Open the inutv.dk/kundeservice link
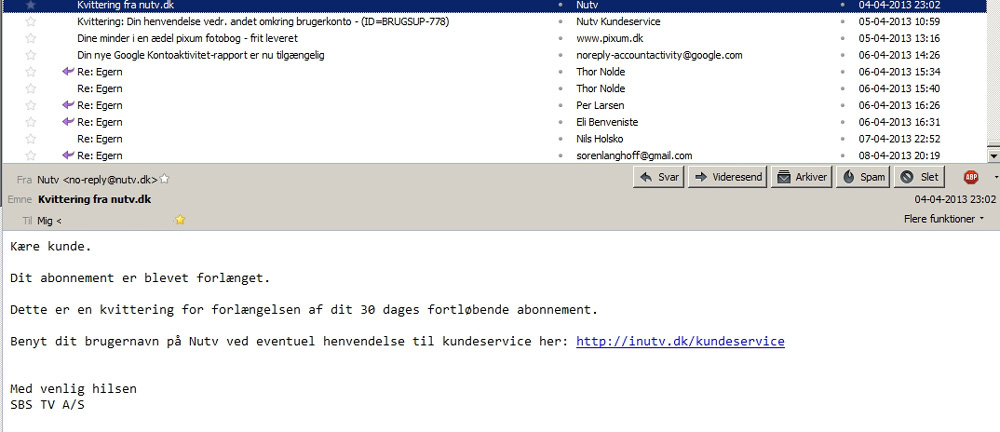The width and height of the screenshot is (1000, 432). click(x=680, y=341)
